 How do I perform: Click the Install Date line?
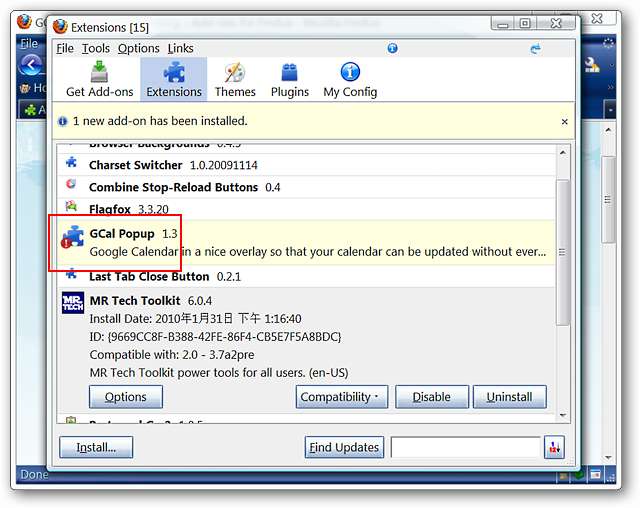196,319
